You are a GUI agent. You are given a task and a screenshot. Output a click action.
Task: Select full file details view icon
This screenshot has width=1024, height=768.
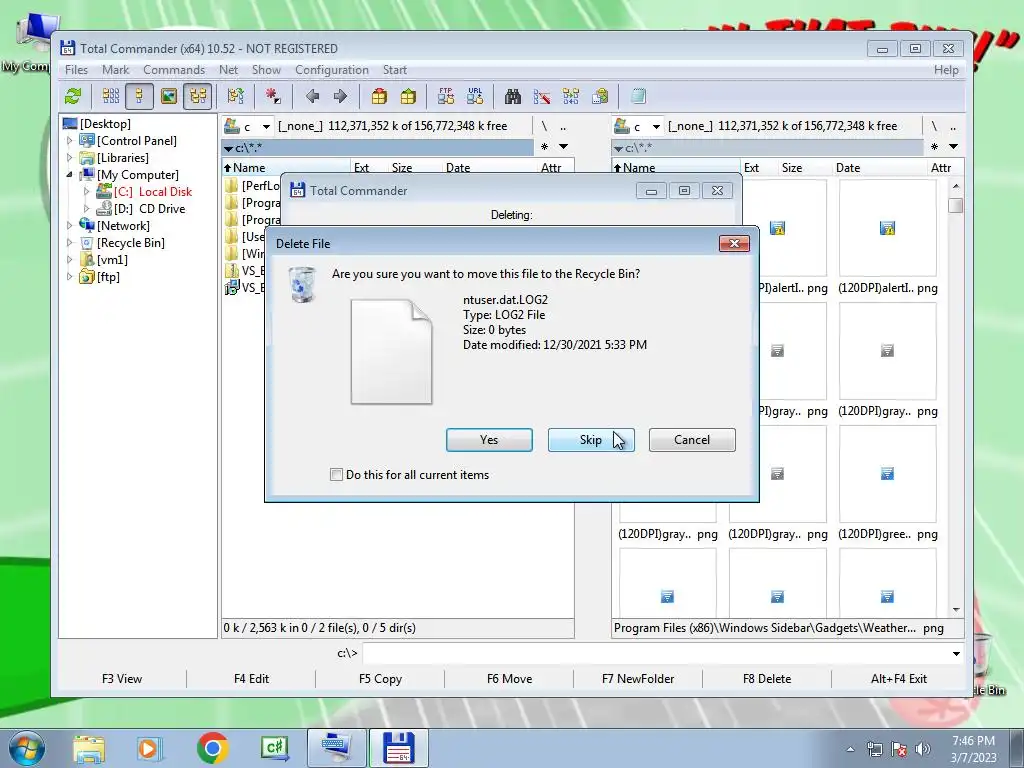point(139,97)
